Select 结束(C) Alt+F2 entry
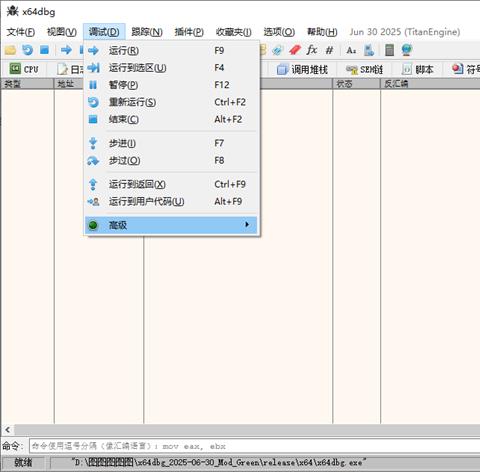 [x=171, y=119]
